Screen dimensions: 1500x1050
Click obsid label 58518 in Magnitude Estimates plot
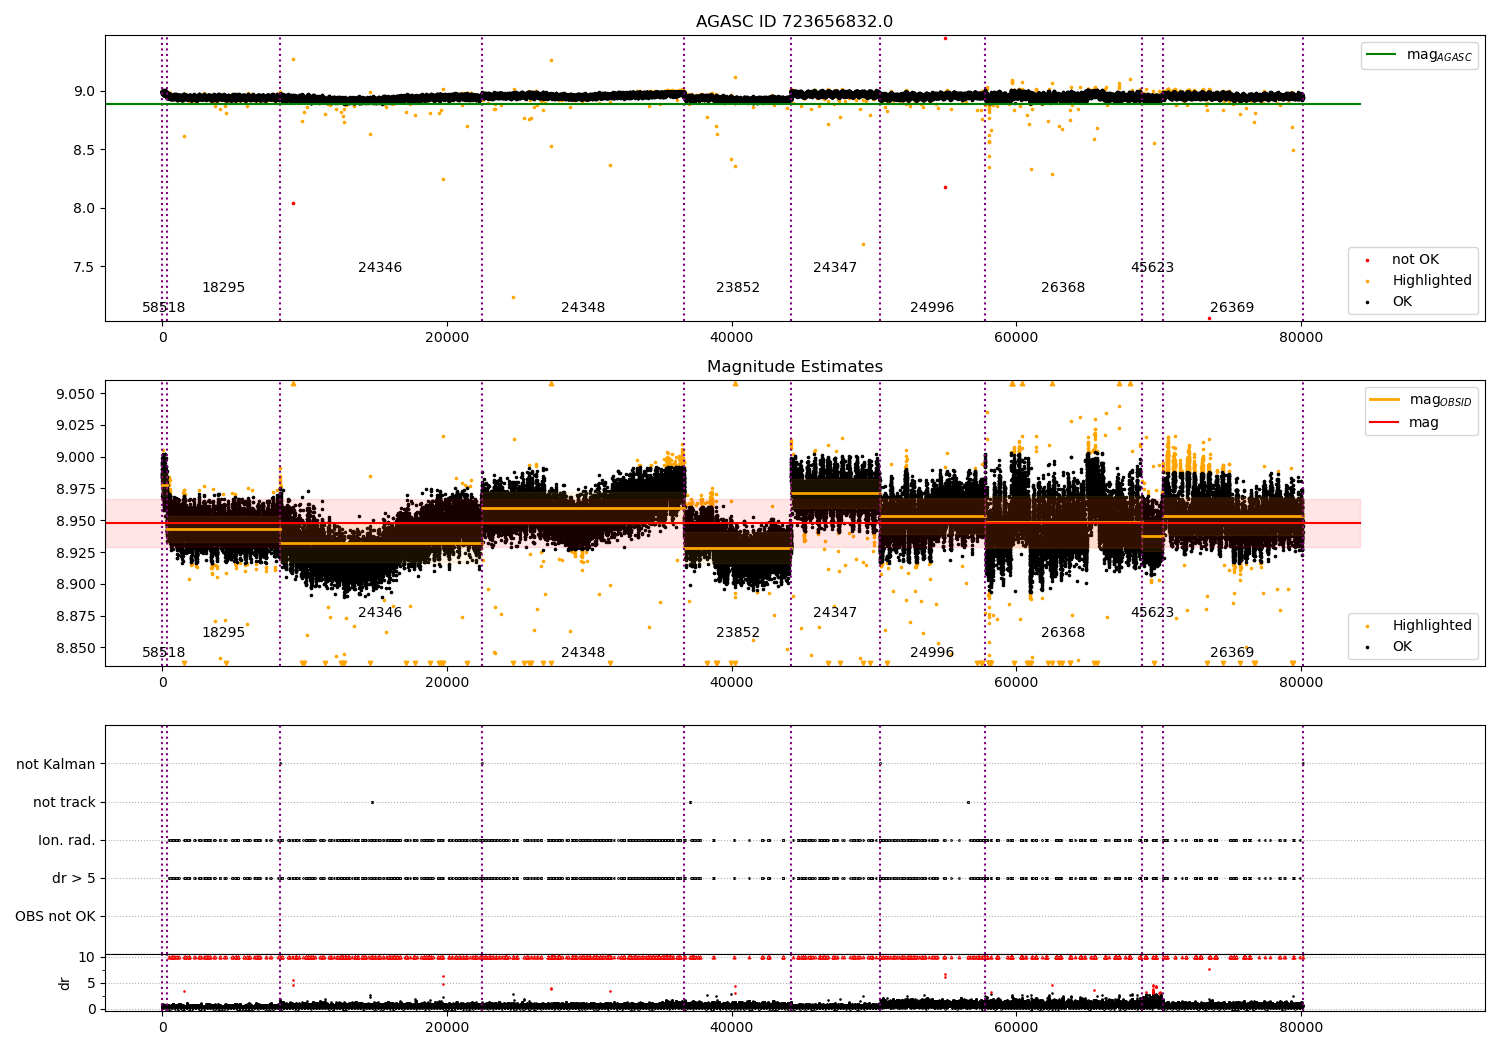[x=163, y=653]
